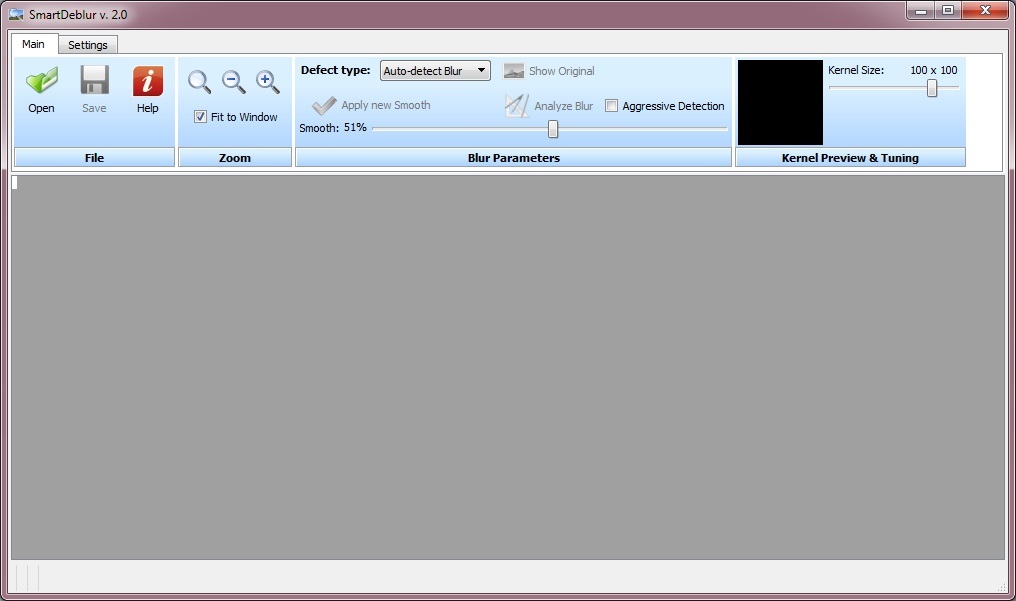The height and width of the screenshot is (601, 1016).
Task: Click the 100 x 100 kernel size value
Action: 934,70
